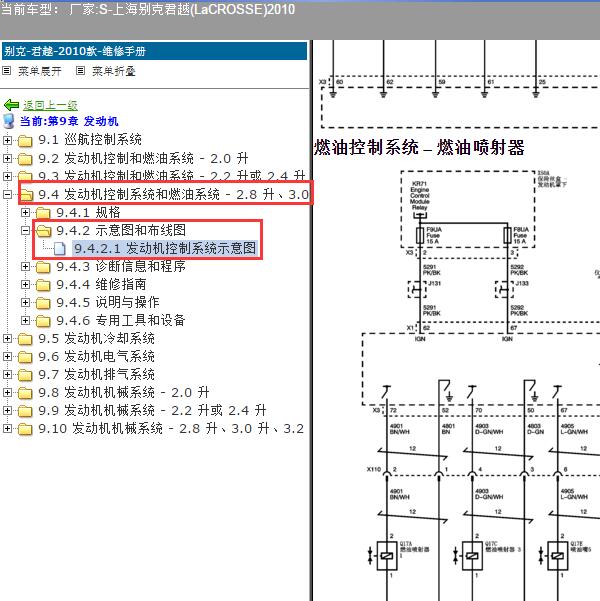Screen dimensions: 600x601
Task: Click the 菜单折叠 collapse-all button
Action: pos(113,71)
